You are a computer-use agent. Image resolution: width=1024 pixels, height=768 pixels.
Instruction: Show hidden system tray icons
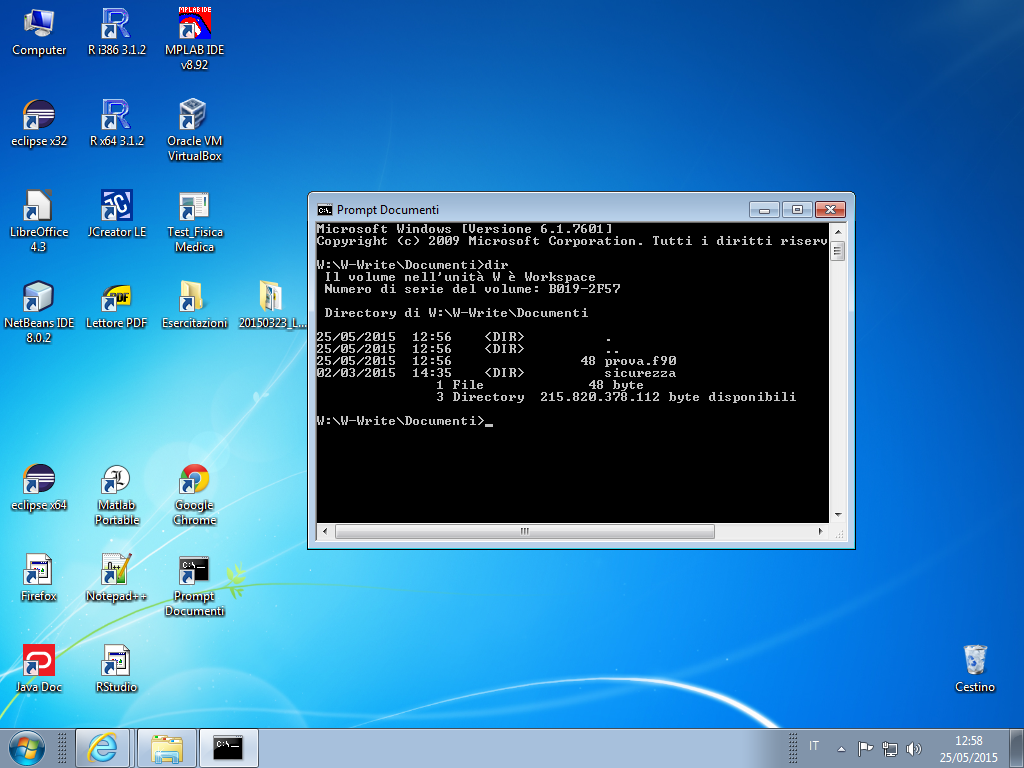pyautogui.click(x=841, y=748)
